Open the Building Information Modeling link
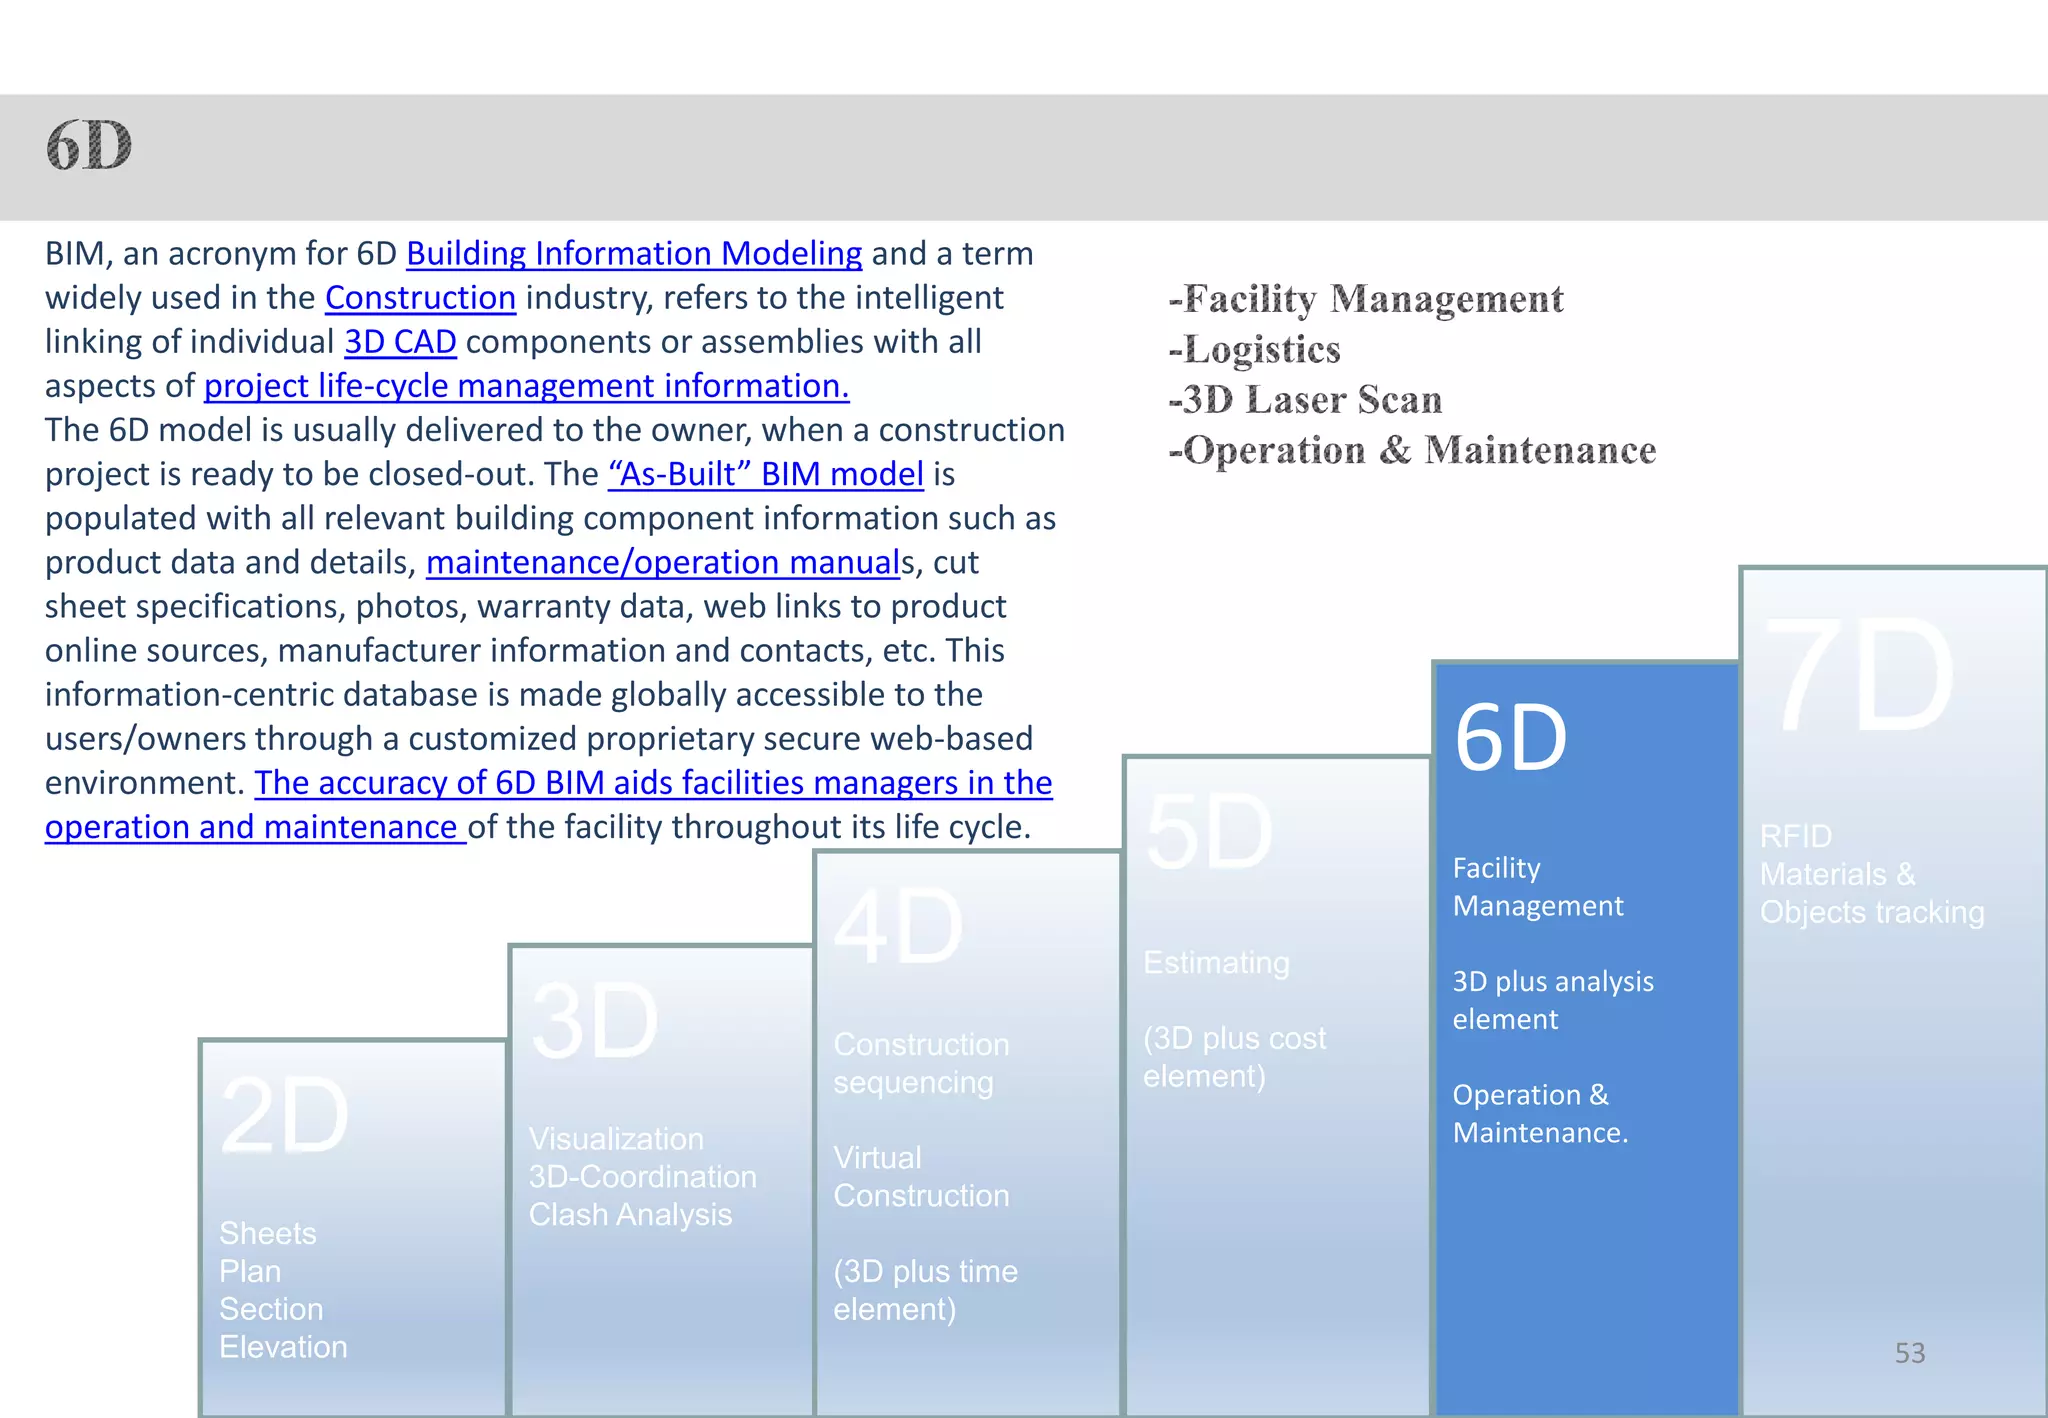This screenshot has width=2048, height=1418. click(x=634, y=254)
